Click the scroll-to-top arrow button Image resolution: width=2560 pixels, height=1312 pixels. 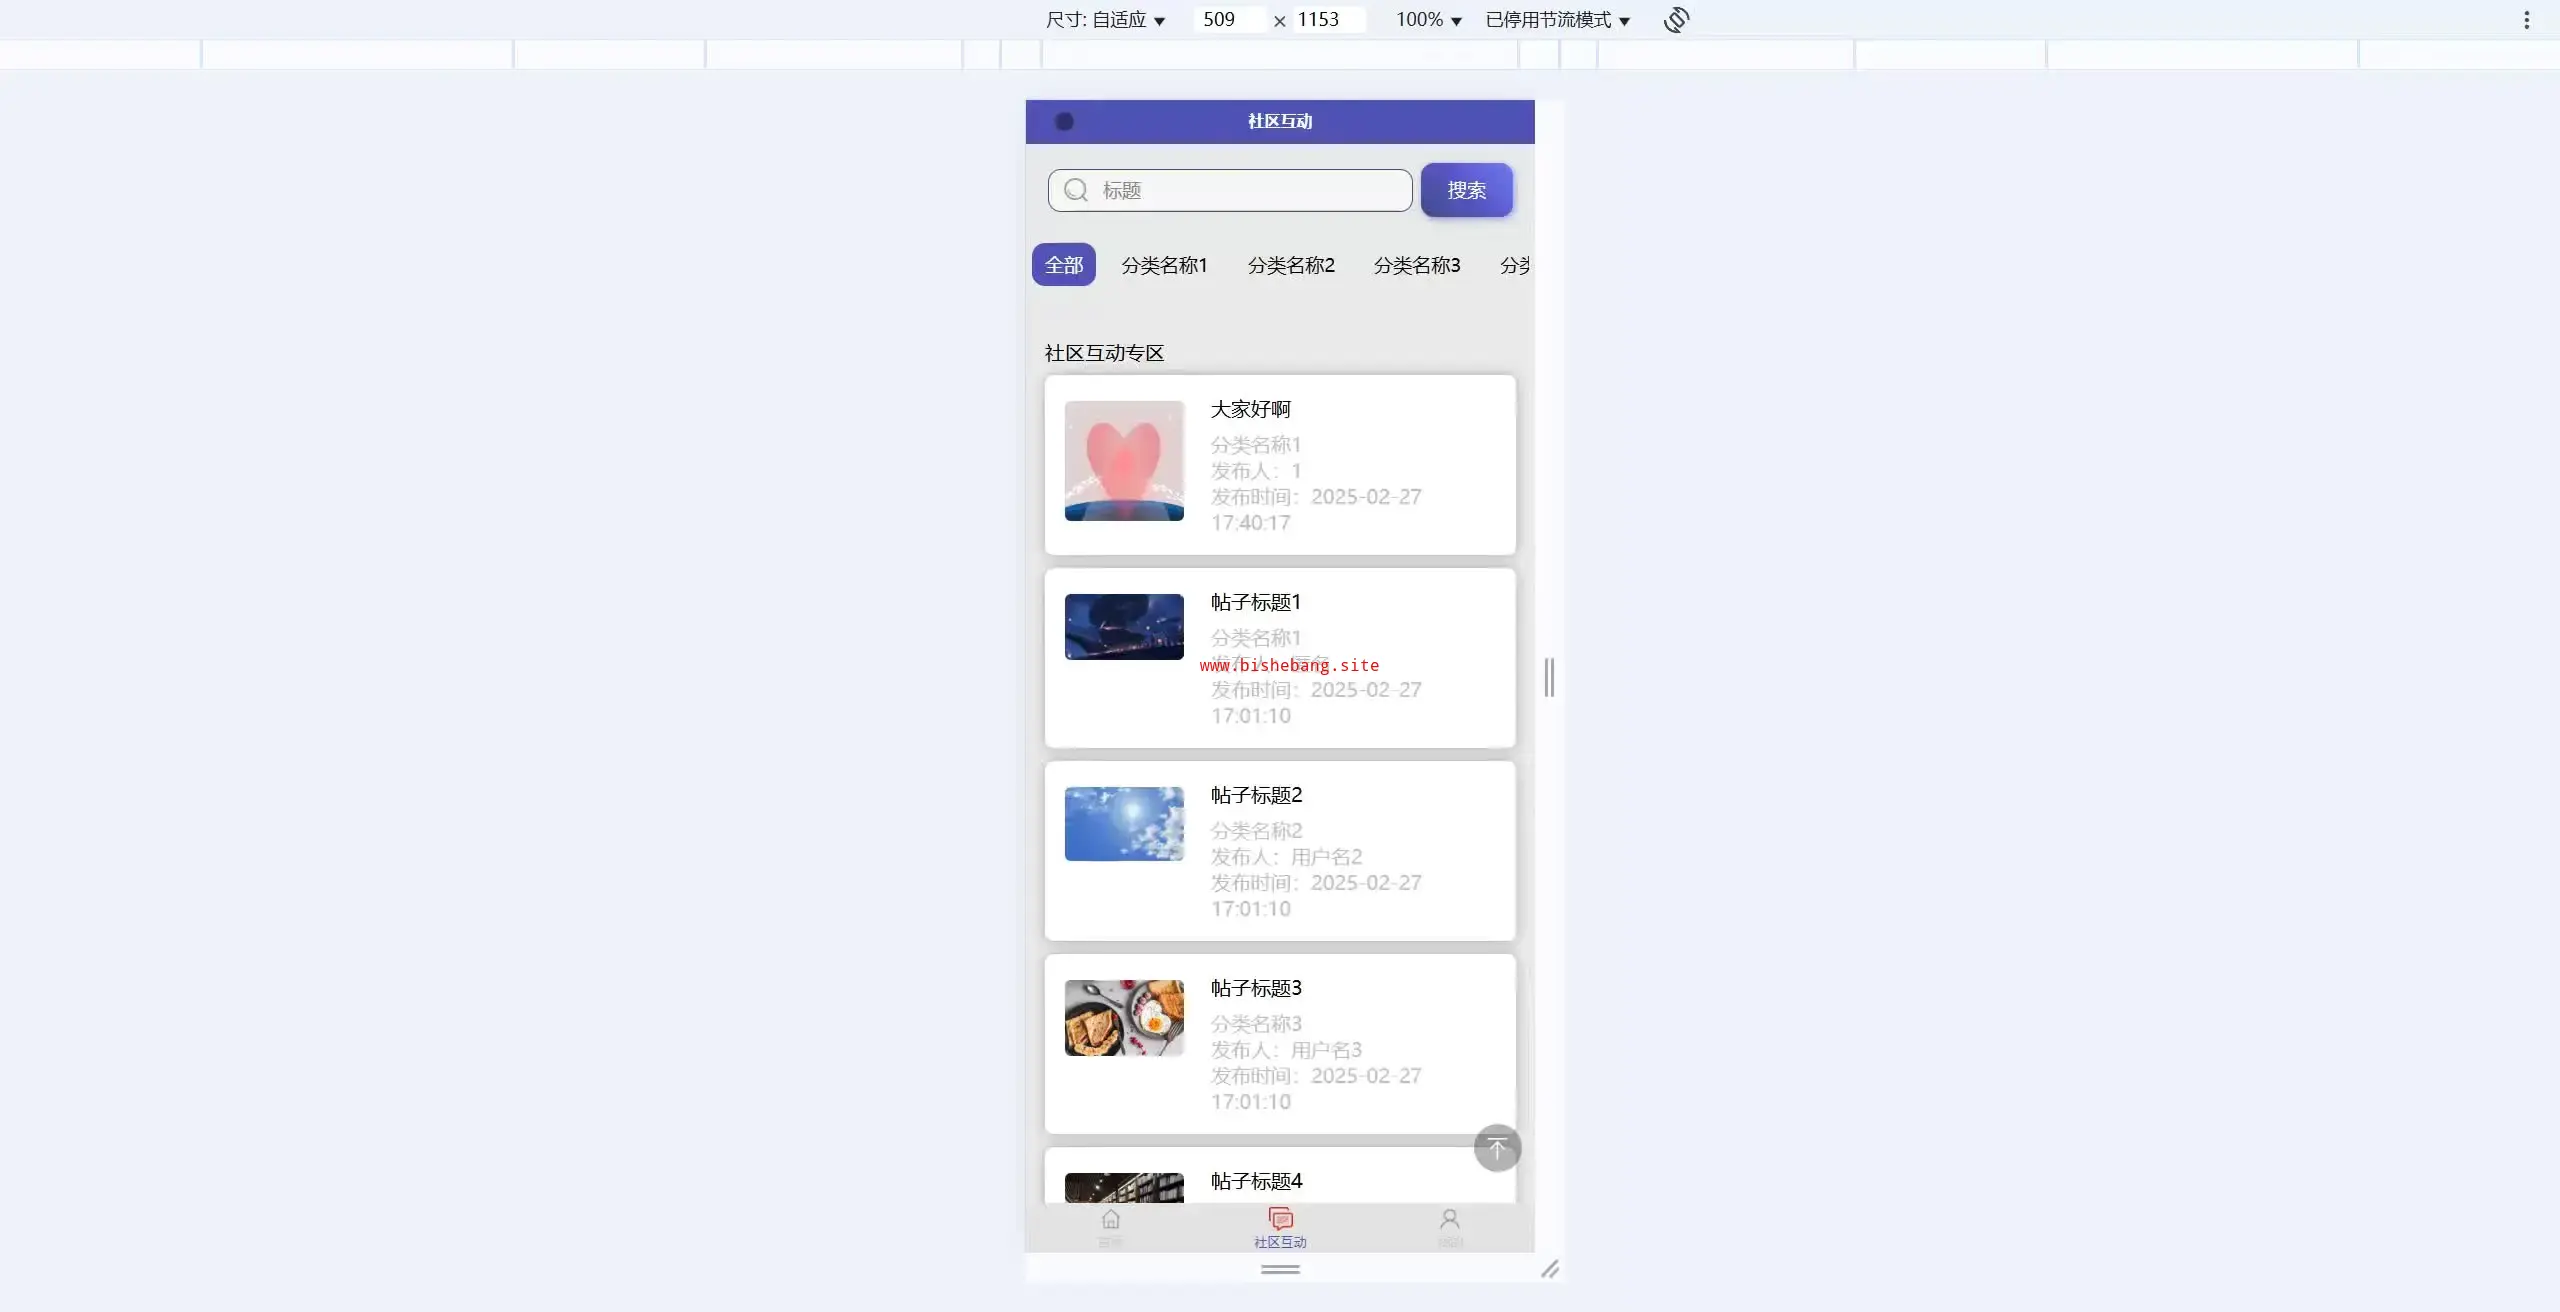[x=1497, y=1148]
